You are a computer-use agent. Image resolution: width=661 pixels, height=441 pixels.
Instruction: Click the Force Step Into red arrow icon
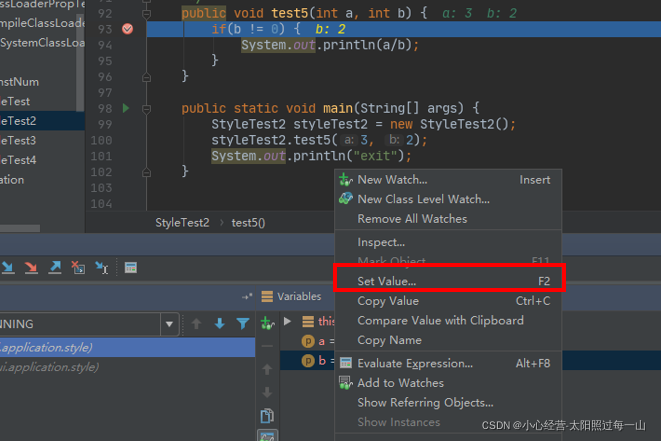click(31, 267)
